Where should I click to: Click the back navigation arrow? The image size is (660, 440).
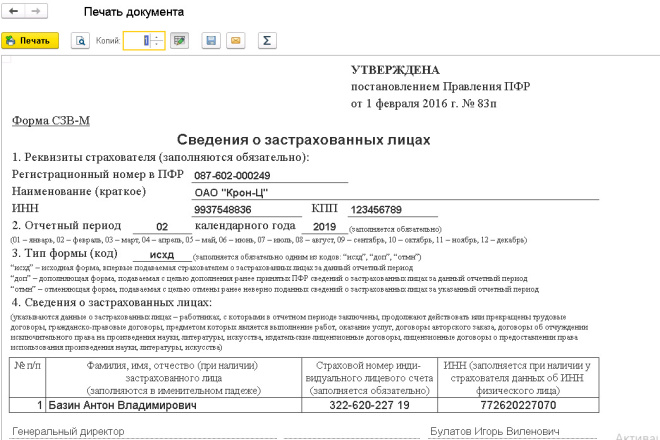(x=14, y=11)
